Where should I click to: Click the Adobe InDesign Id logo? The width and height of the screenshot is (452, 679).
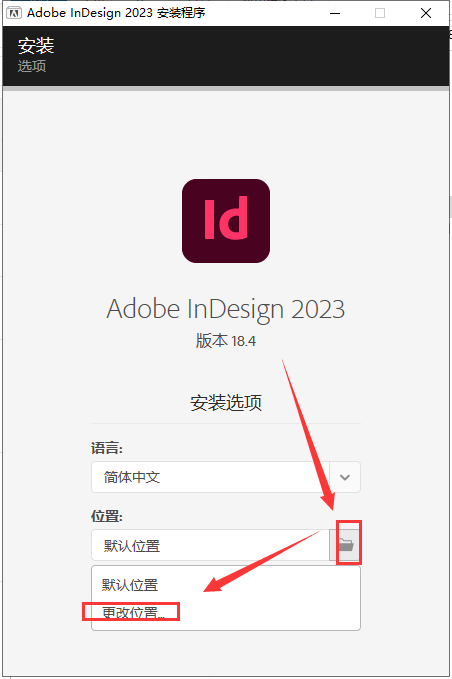tap(226, 221)
